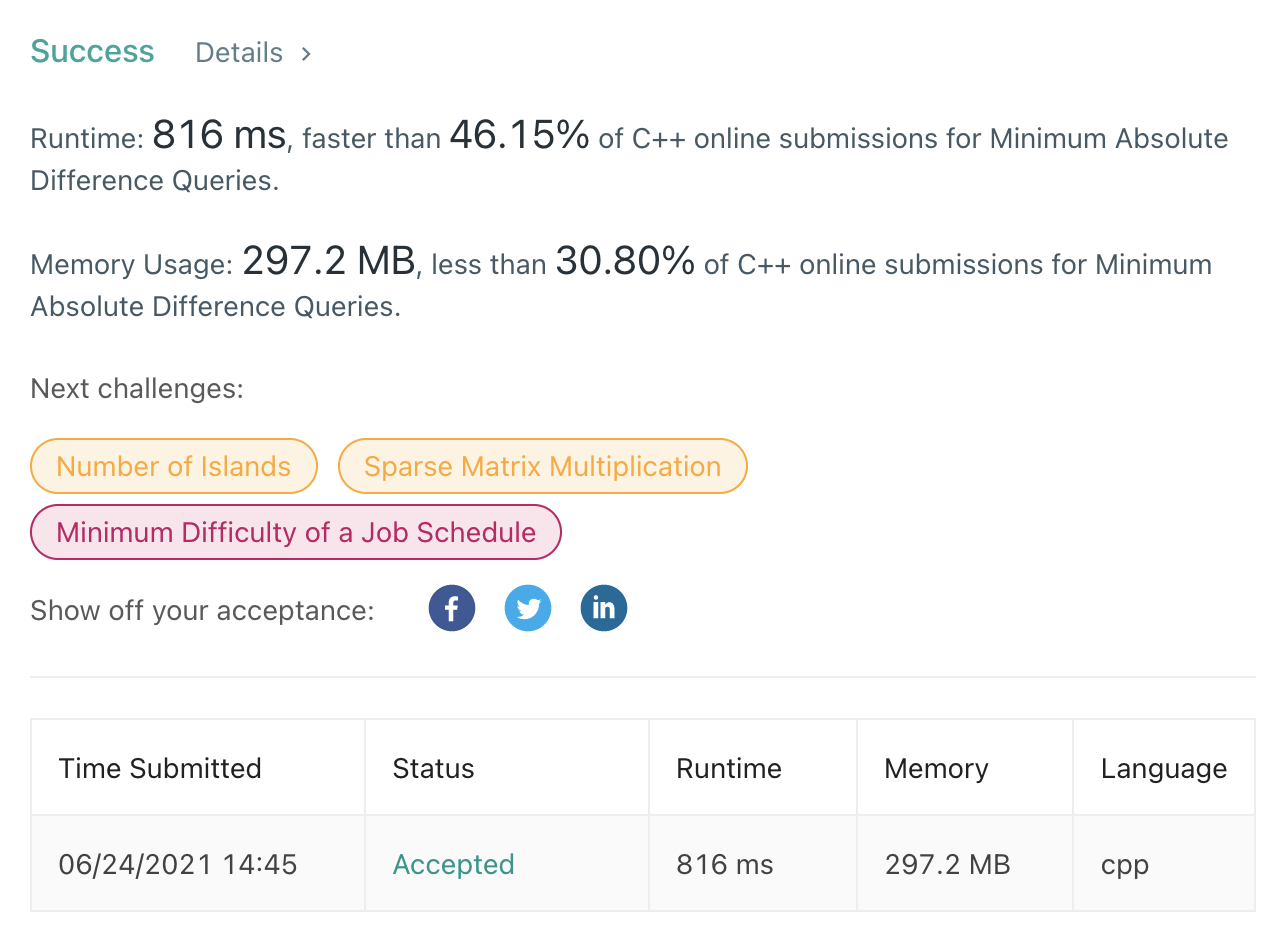Click the Runtime column header
The image size is (1280, 952).
point(729,768)
